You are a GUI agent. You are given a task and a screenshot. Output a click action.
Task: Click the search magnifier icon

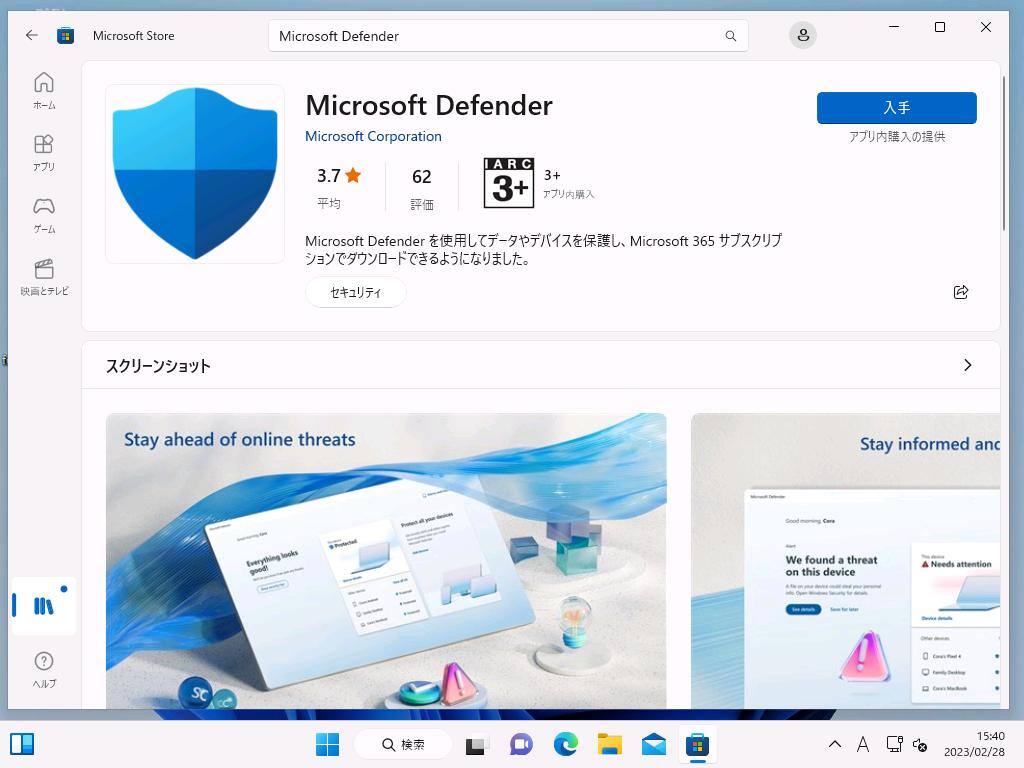coord(730,36)
